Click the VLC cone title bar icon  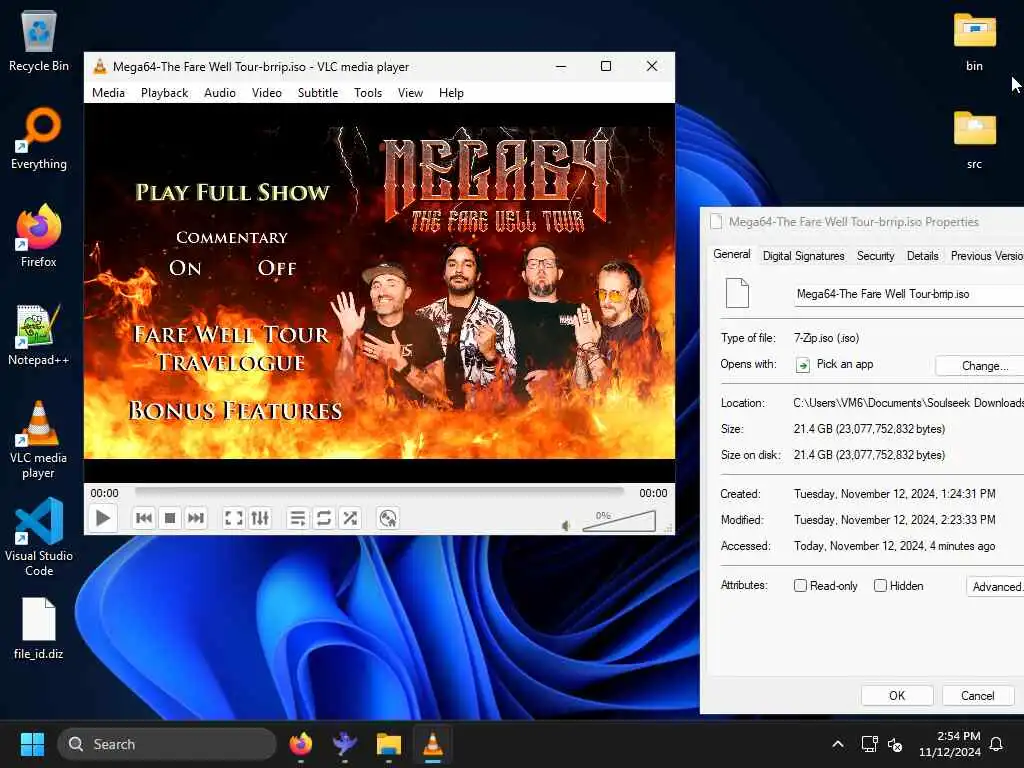pyautogui.click(x=99, y=66)
